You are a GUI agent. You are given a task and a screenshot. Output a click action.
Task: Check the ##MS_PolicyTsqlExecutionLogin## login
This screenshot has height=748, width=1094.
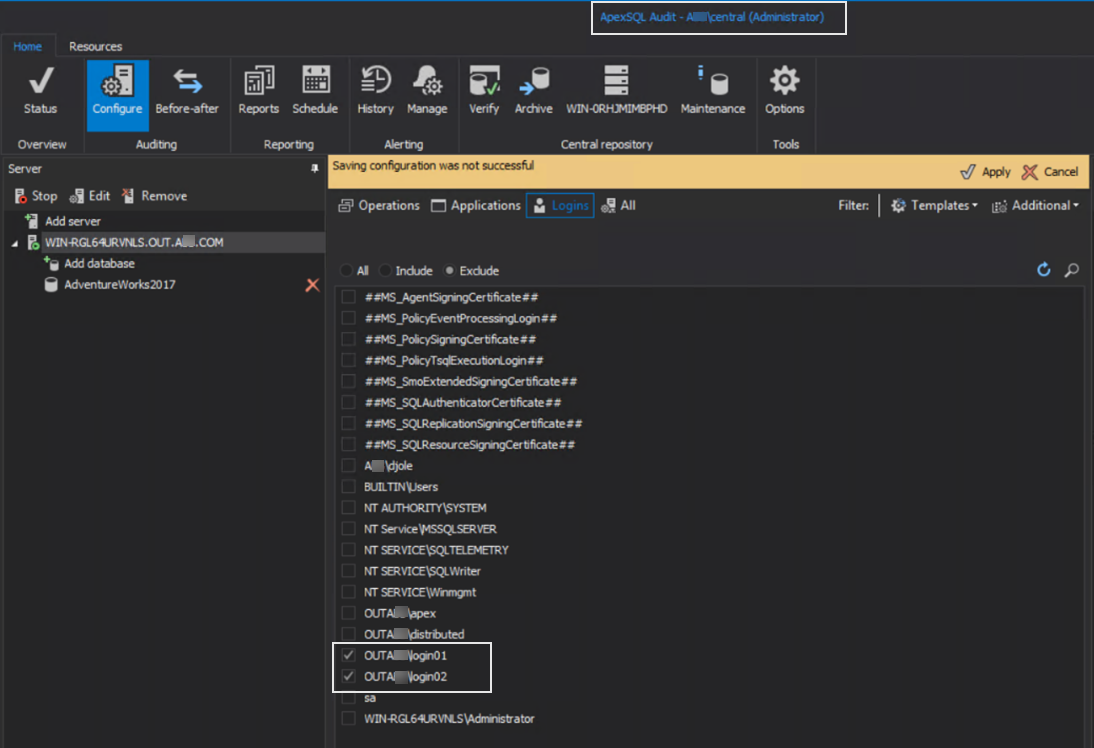[348, 360]
